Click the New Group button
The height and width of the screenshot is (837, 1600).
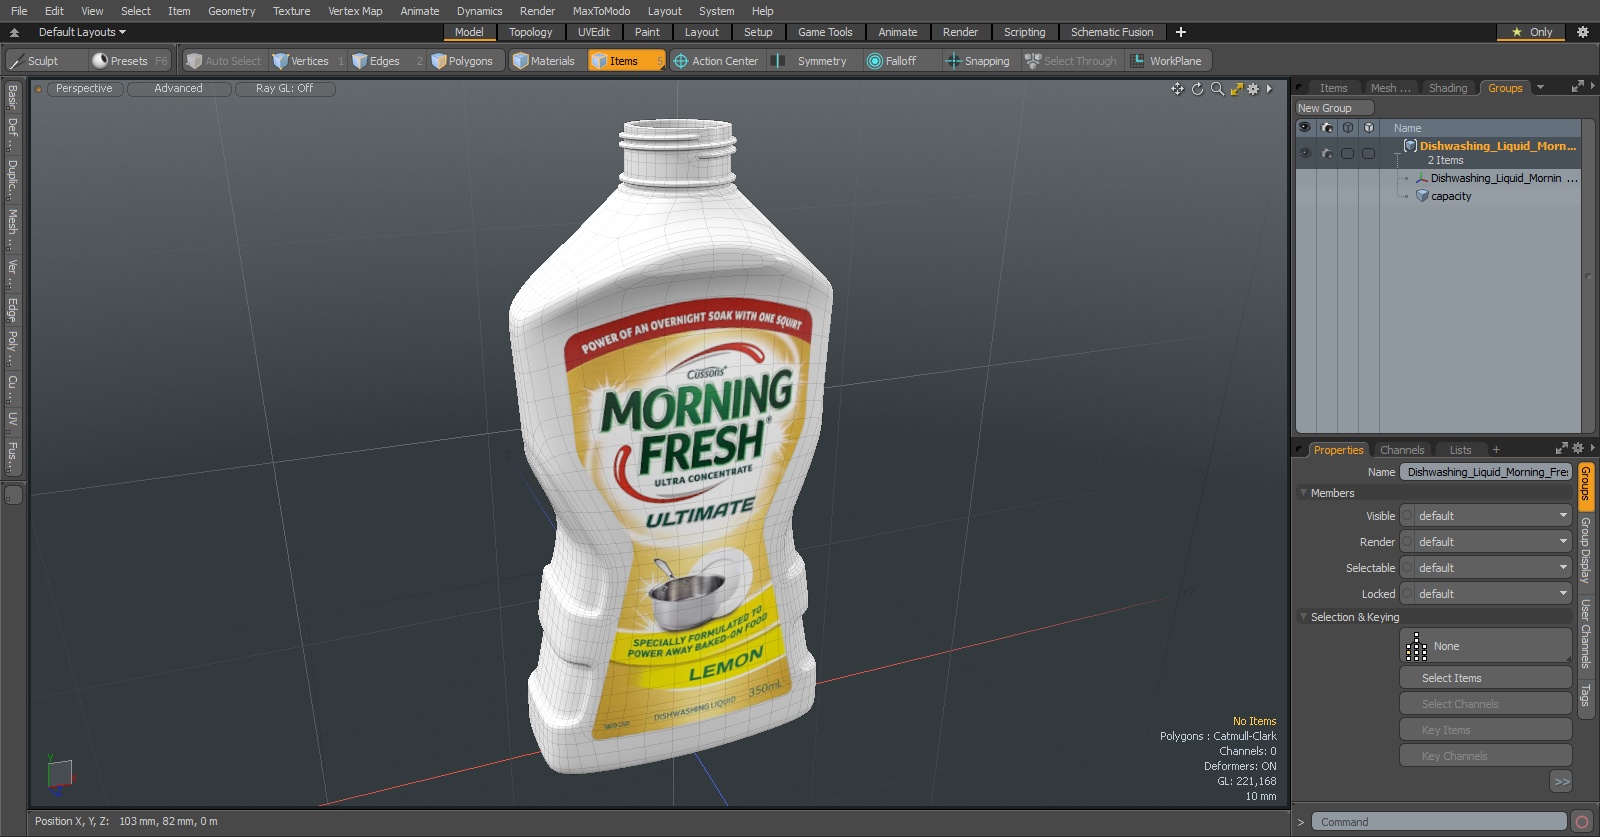pyautogui.click(x=1335, y=108)
